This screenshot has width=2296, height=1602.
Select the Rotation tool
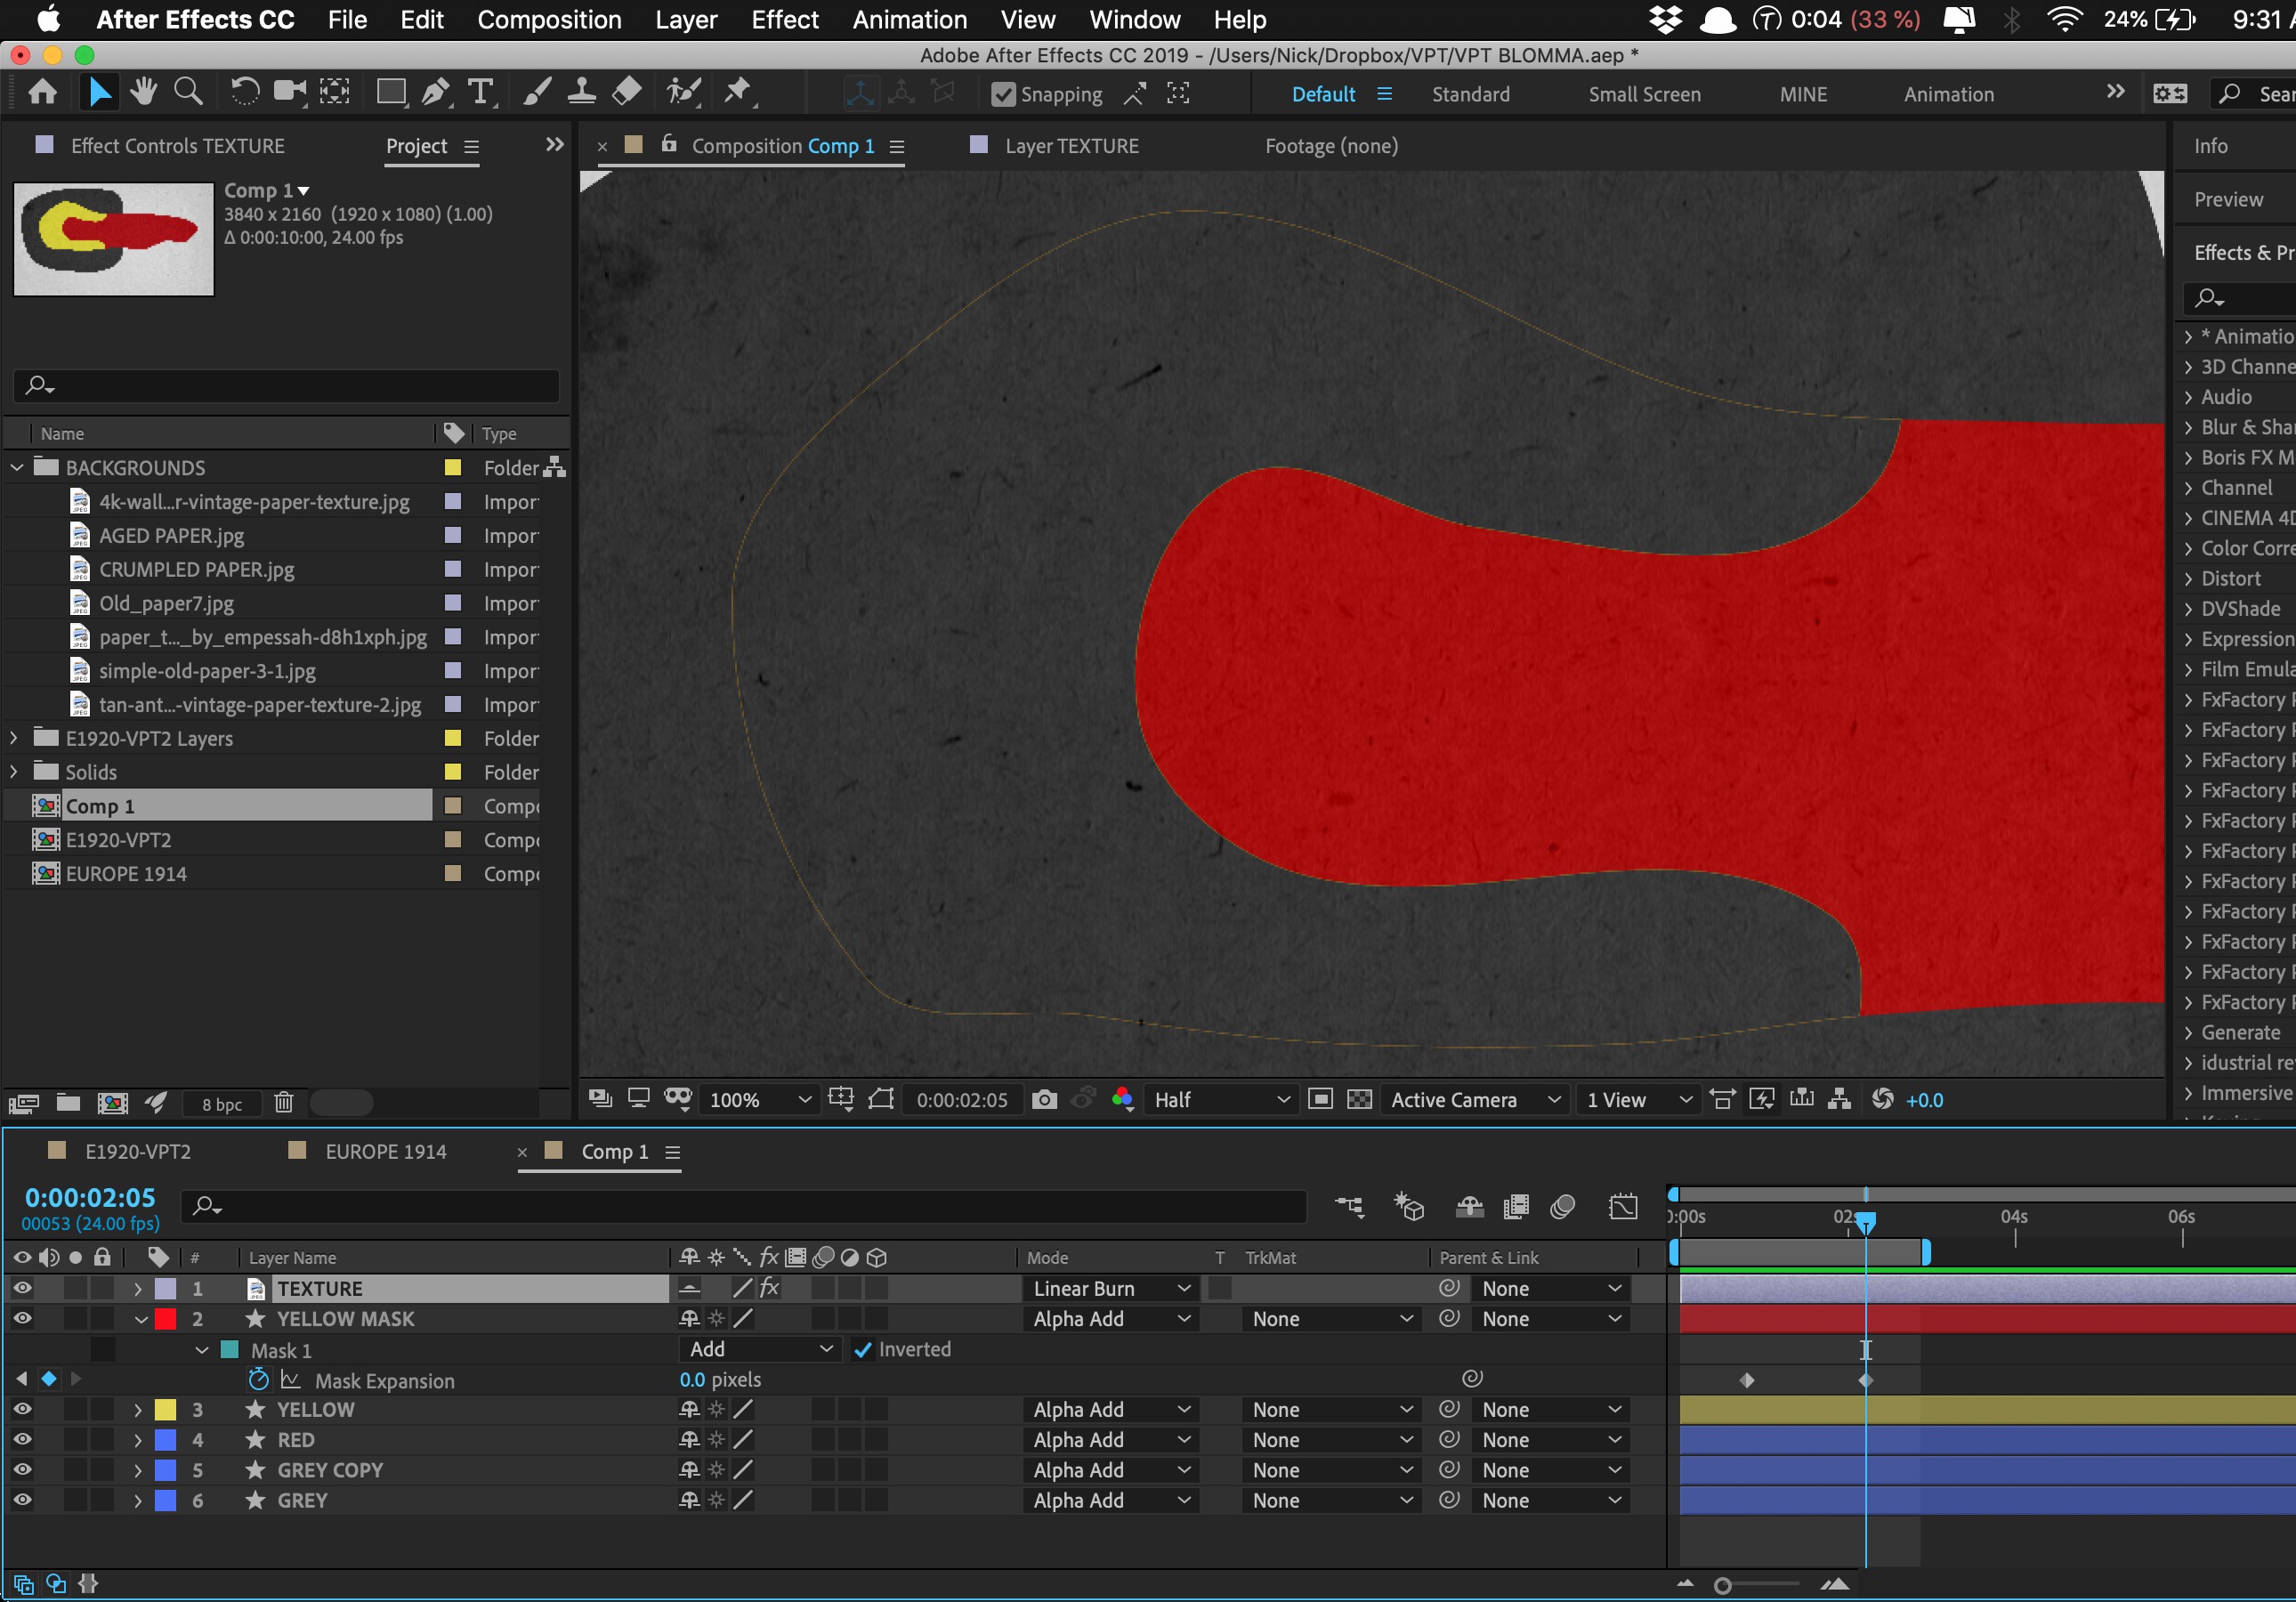(x=245, y=93)
